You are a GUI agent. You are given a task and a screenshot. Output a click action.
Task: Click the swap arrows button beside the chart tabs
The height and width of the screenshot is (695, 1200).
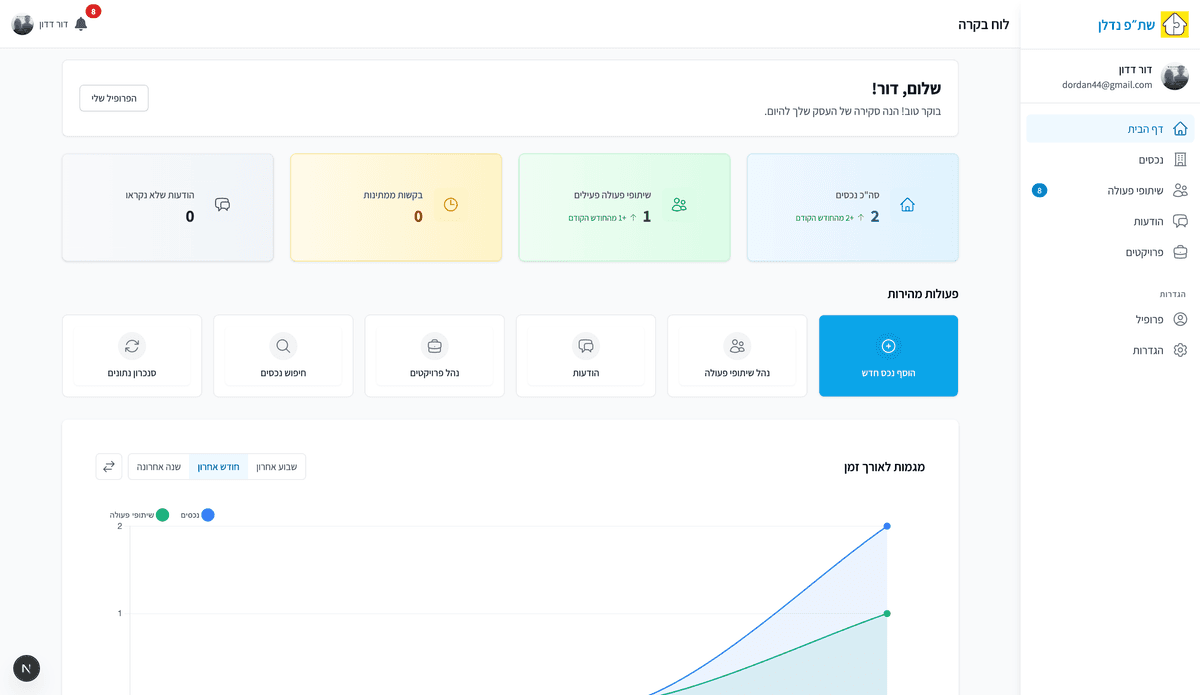(109, 466)
